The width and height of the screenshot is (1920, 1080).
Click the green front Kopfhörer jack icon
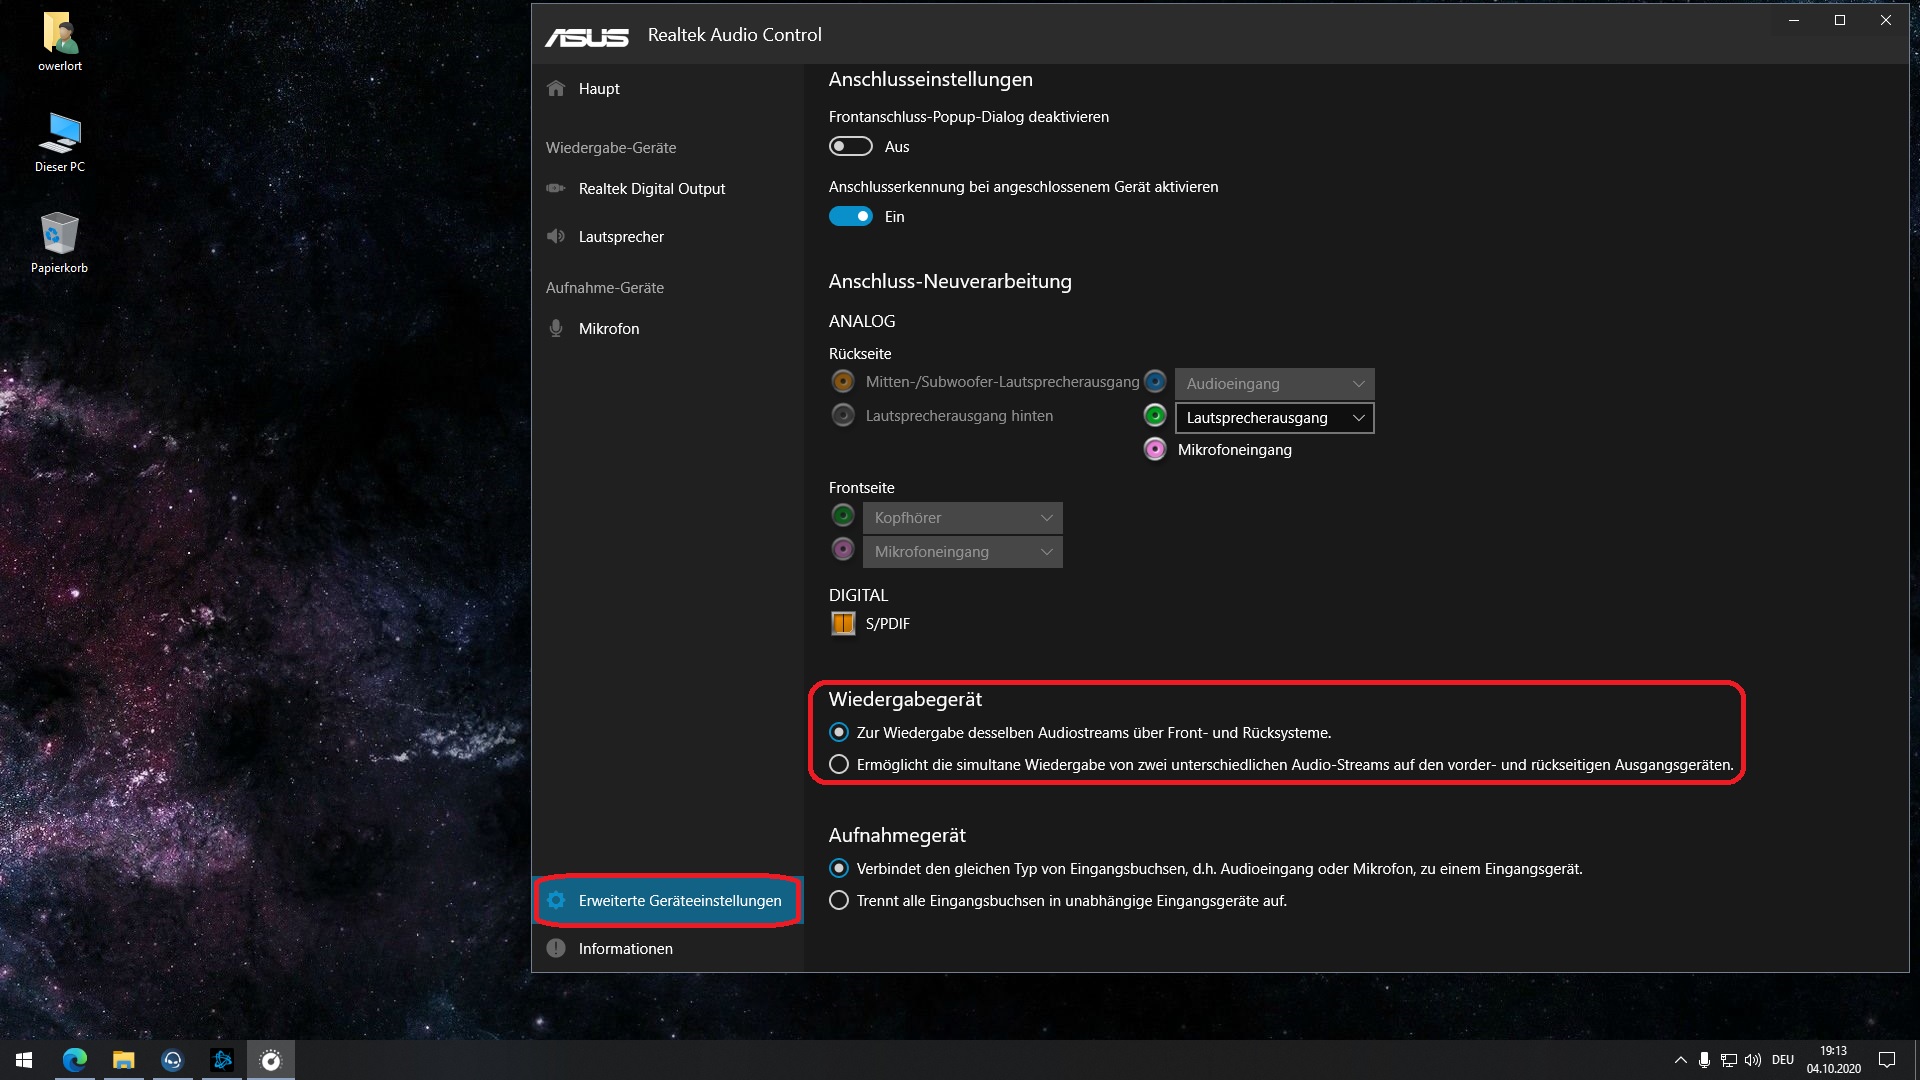[x=843, y=515]
